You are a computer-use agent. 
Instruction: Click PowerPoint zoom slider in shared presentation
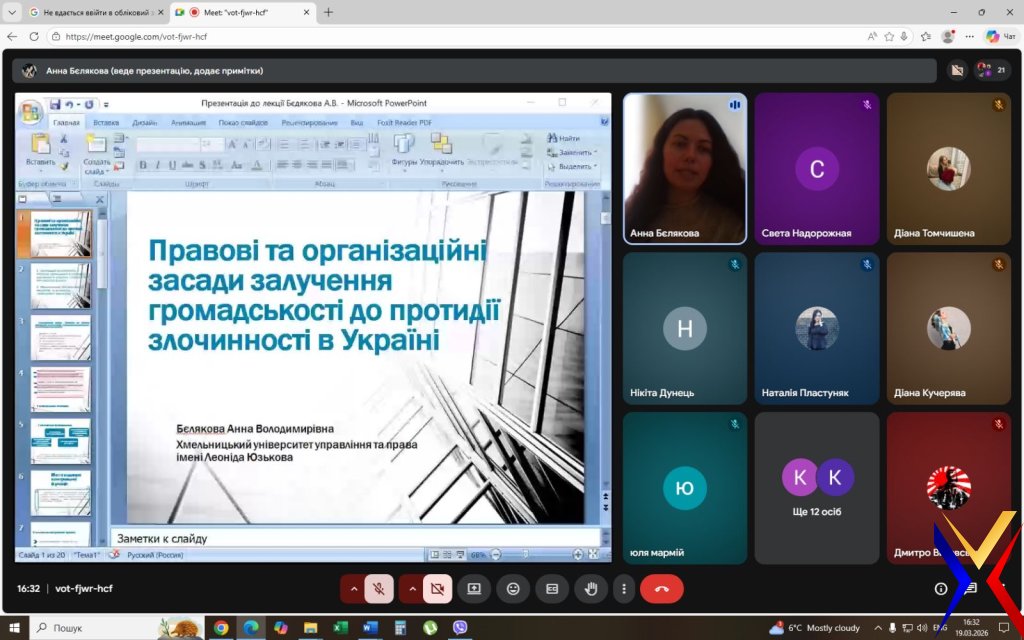click(x=535, y=554)
